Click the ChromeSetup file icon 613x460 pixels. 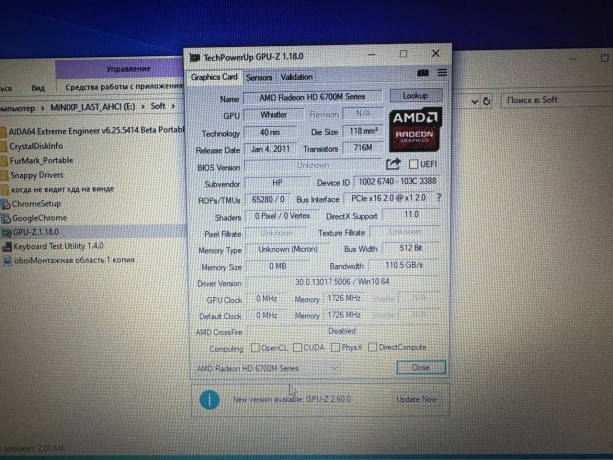click(5, 204)
